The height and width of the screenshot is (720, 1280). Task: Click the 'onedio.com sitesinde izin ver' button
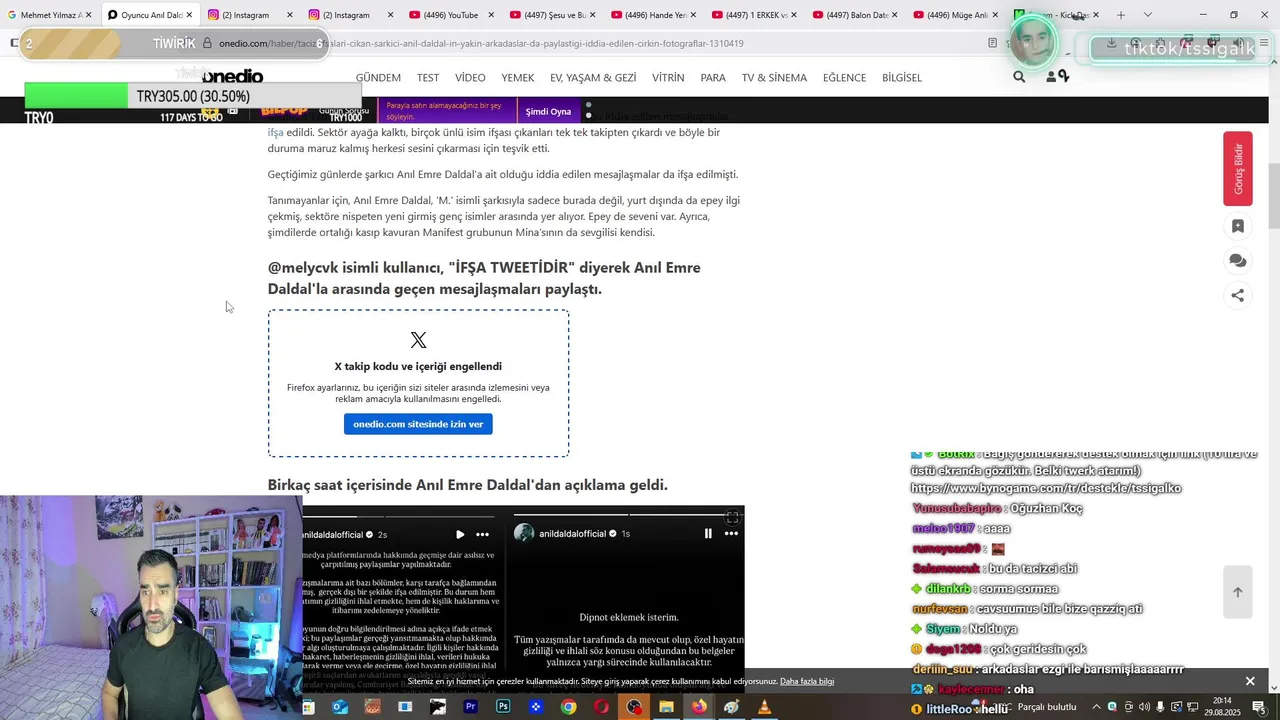coord(418,424)
